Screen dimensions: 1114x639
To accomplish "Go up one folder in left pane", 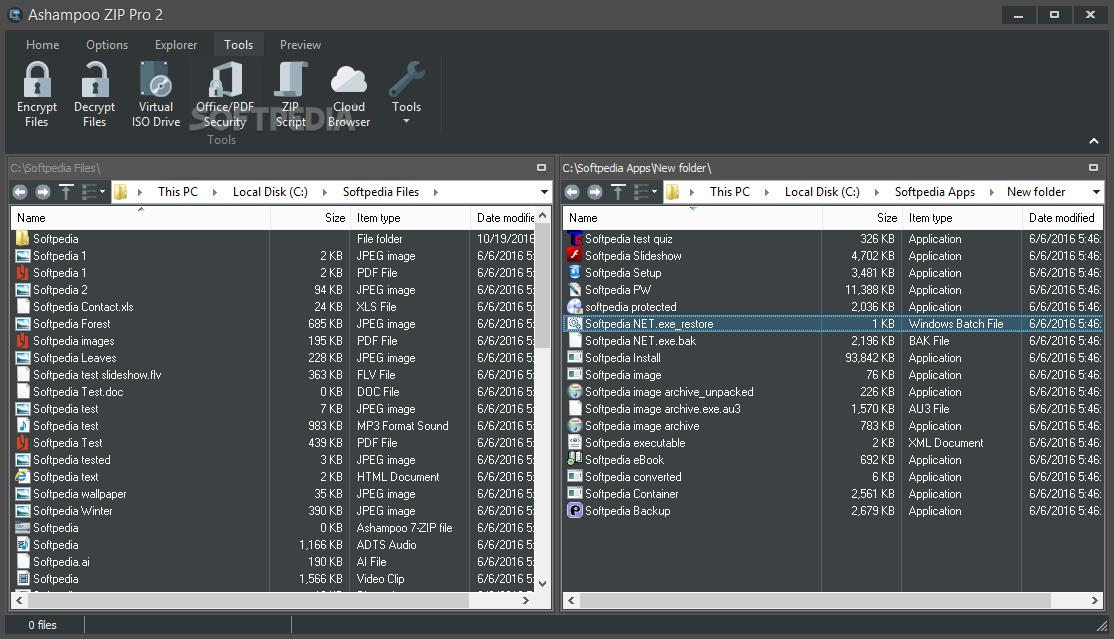I will [66, 192].
